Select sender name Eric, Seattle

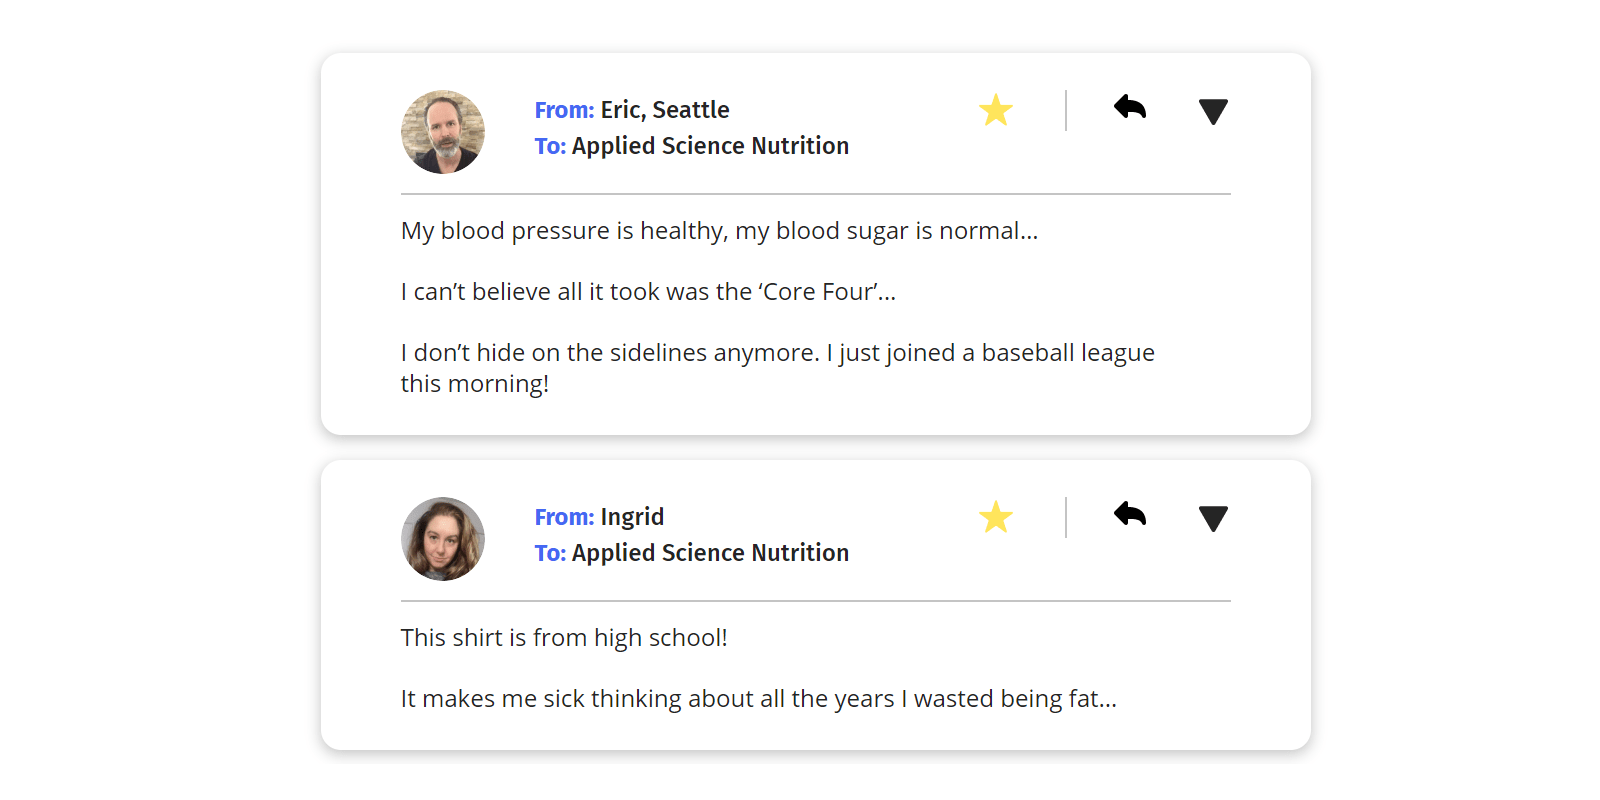point(665,110)
